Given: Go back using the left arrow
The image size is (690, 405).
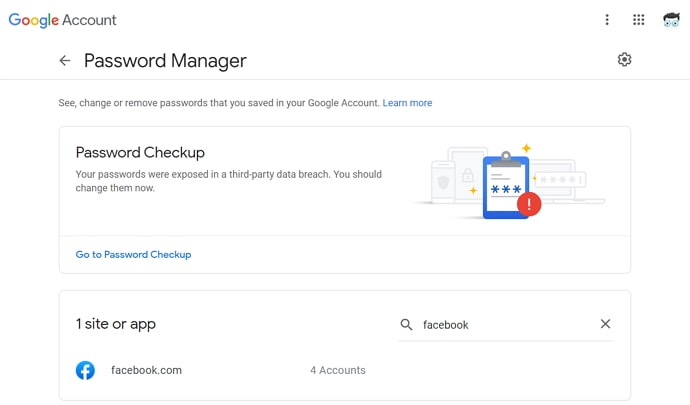Looking at the screenshot, I should click(65, 60).
